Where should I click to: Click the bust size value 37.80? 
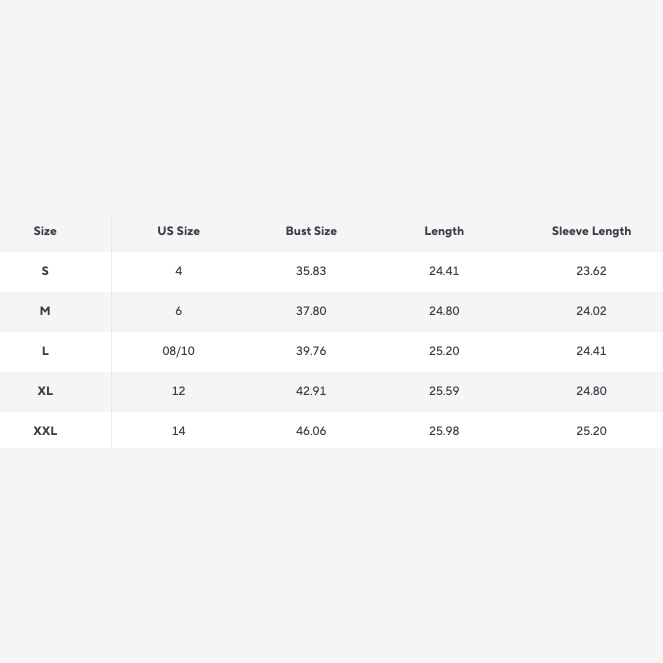coord(311,311)
